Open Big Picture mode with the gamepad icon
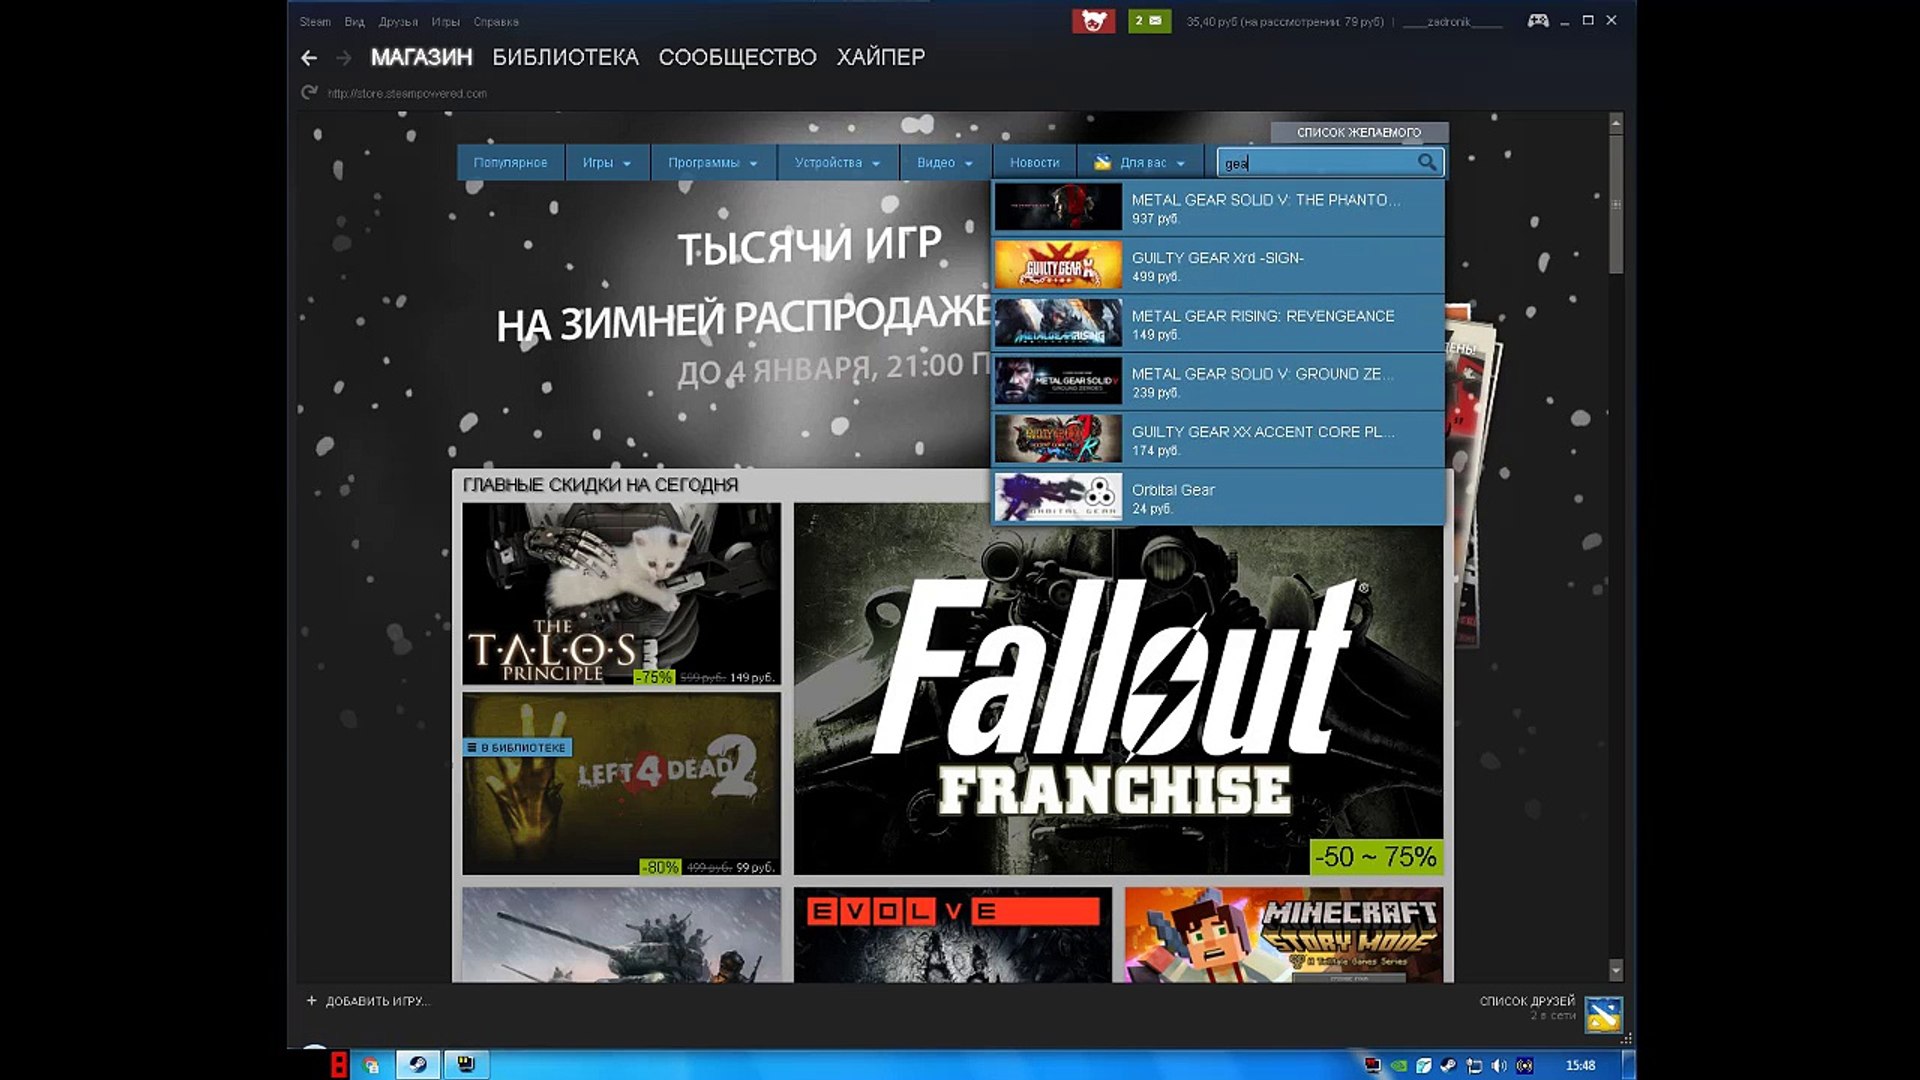 click(1538, 20)
